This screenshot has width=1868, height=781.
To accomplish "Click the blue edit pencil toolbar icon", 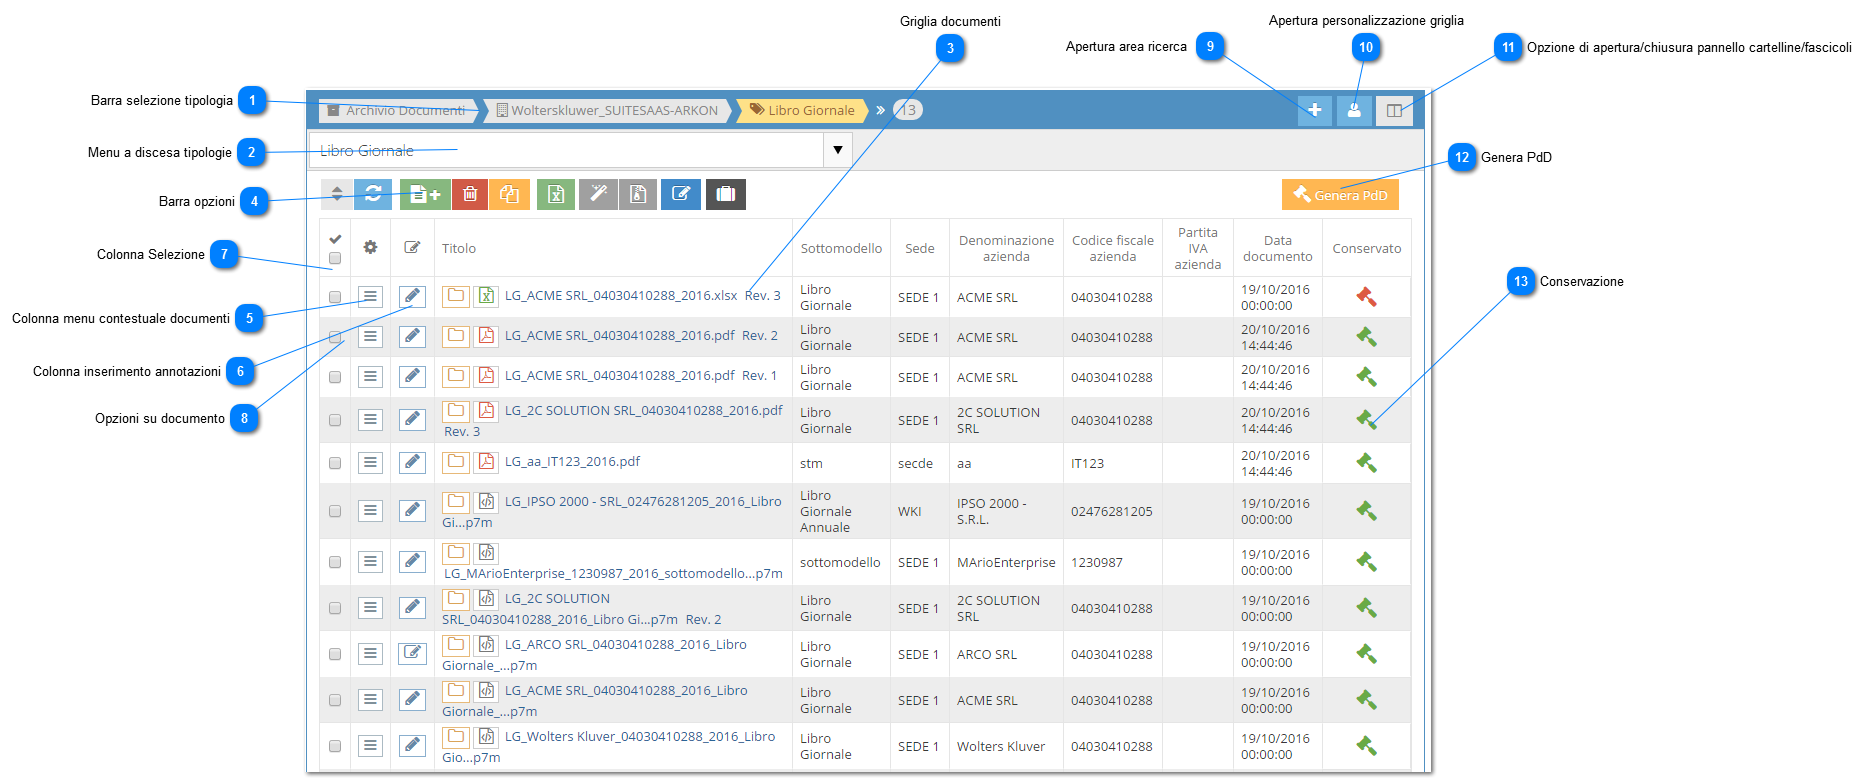I will 680,194.
